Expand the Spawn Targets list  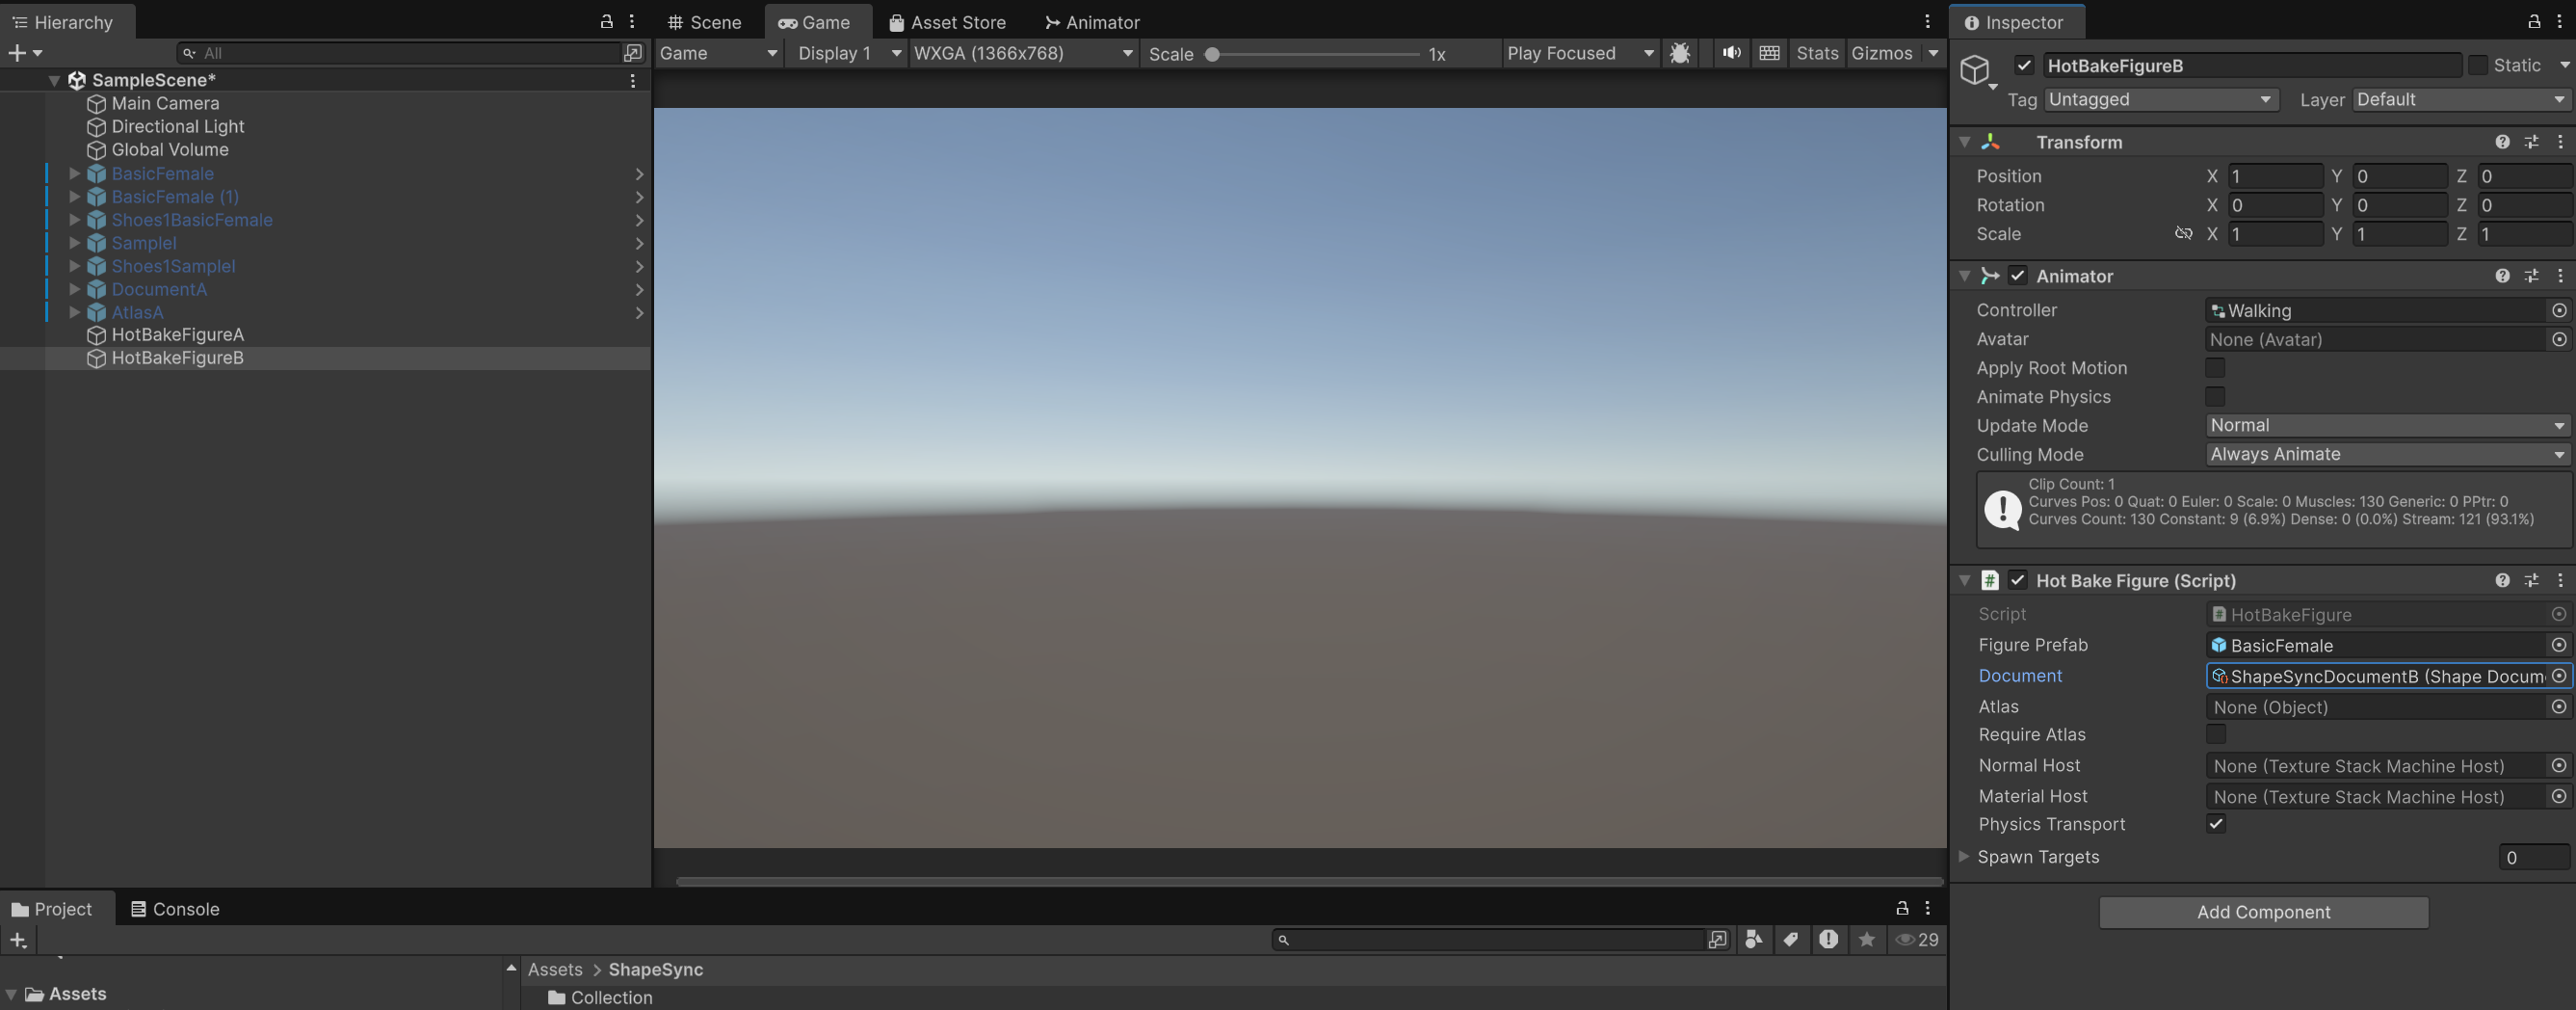tap(1964, 856)
